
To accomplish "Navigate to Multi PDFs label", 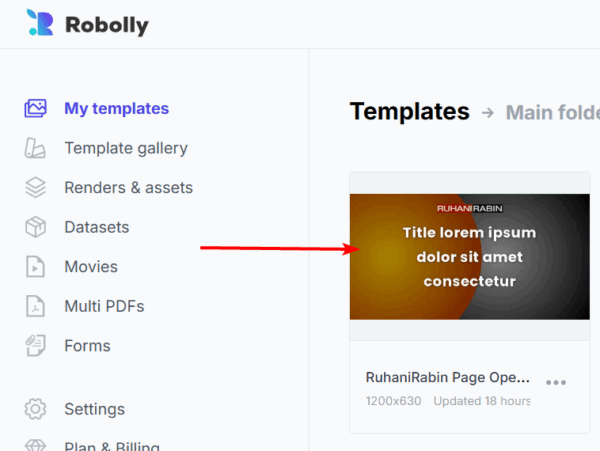I will click(104, 306).
